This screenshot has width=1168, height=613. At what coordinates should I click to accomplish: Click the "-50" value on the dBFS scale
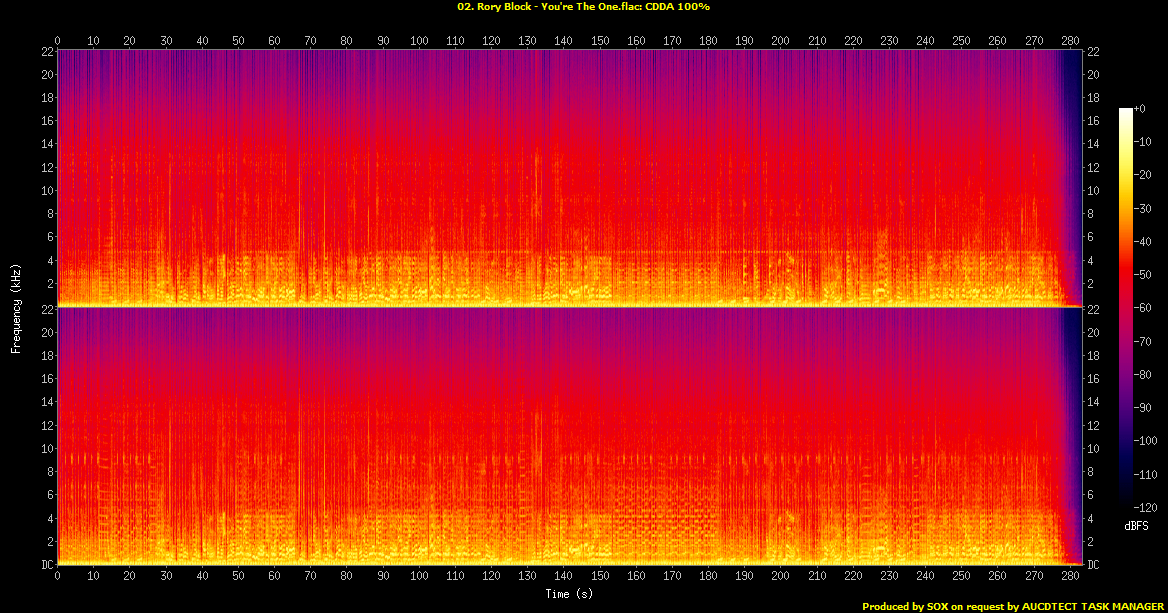[1143, 275]
